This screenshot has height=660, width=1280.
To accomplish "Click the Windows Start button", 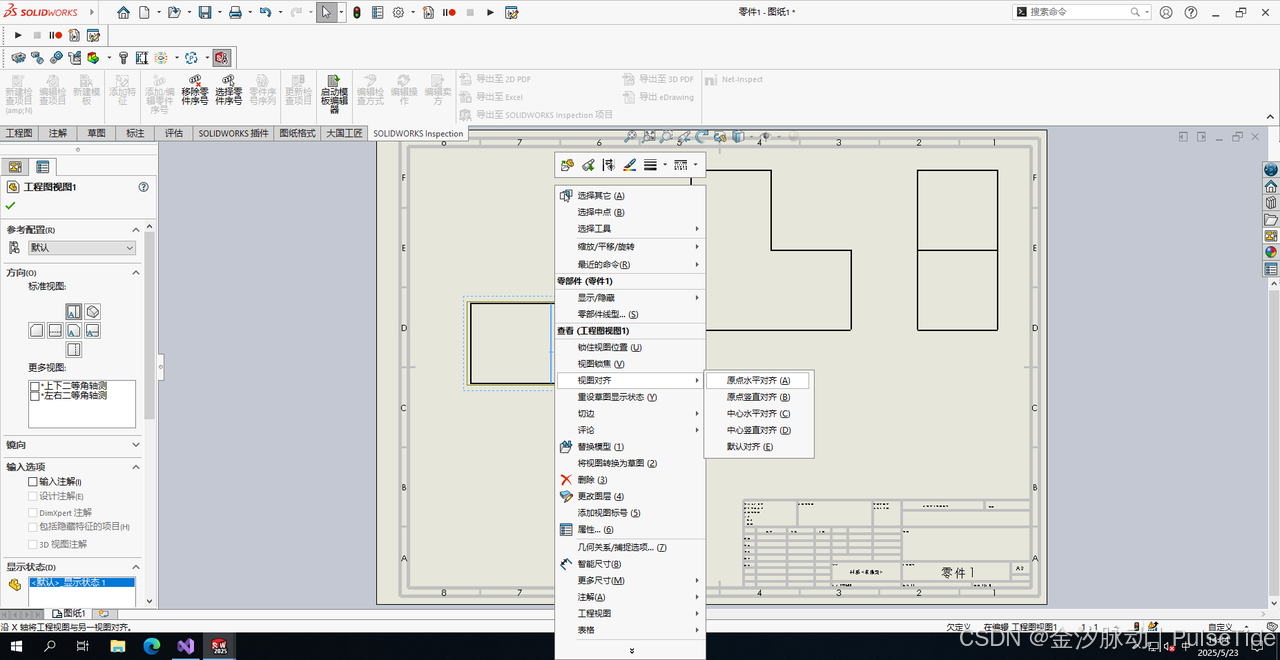I will pyautogui.click(x=18, y=646).
